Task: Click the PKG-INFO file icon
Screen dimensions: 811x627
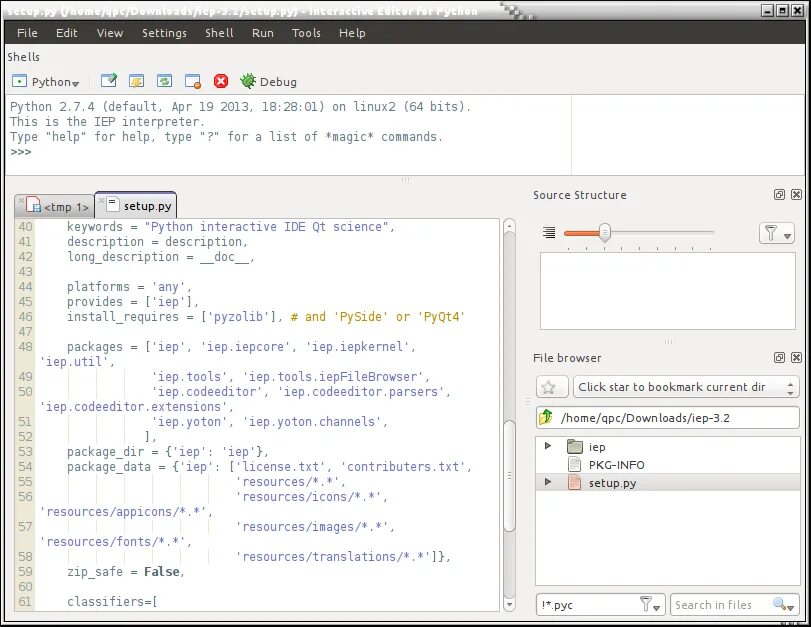Action: (x=574, y=465)
